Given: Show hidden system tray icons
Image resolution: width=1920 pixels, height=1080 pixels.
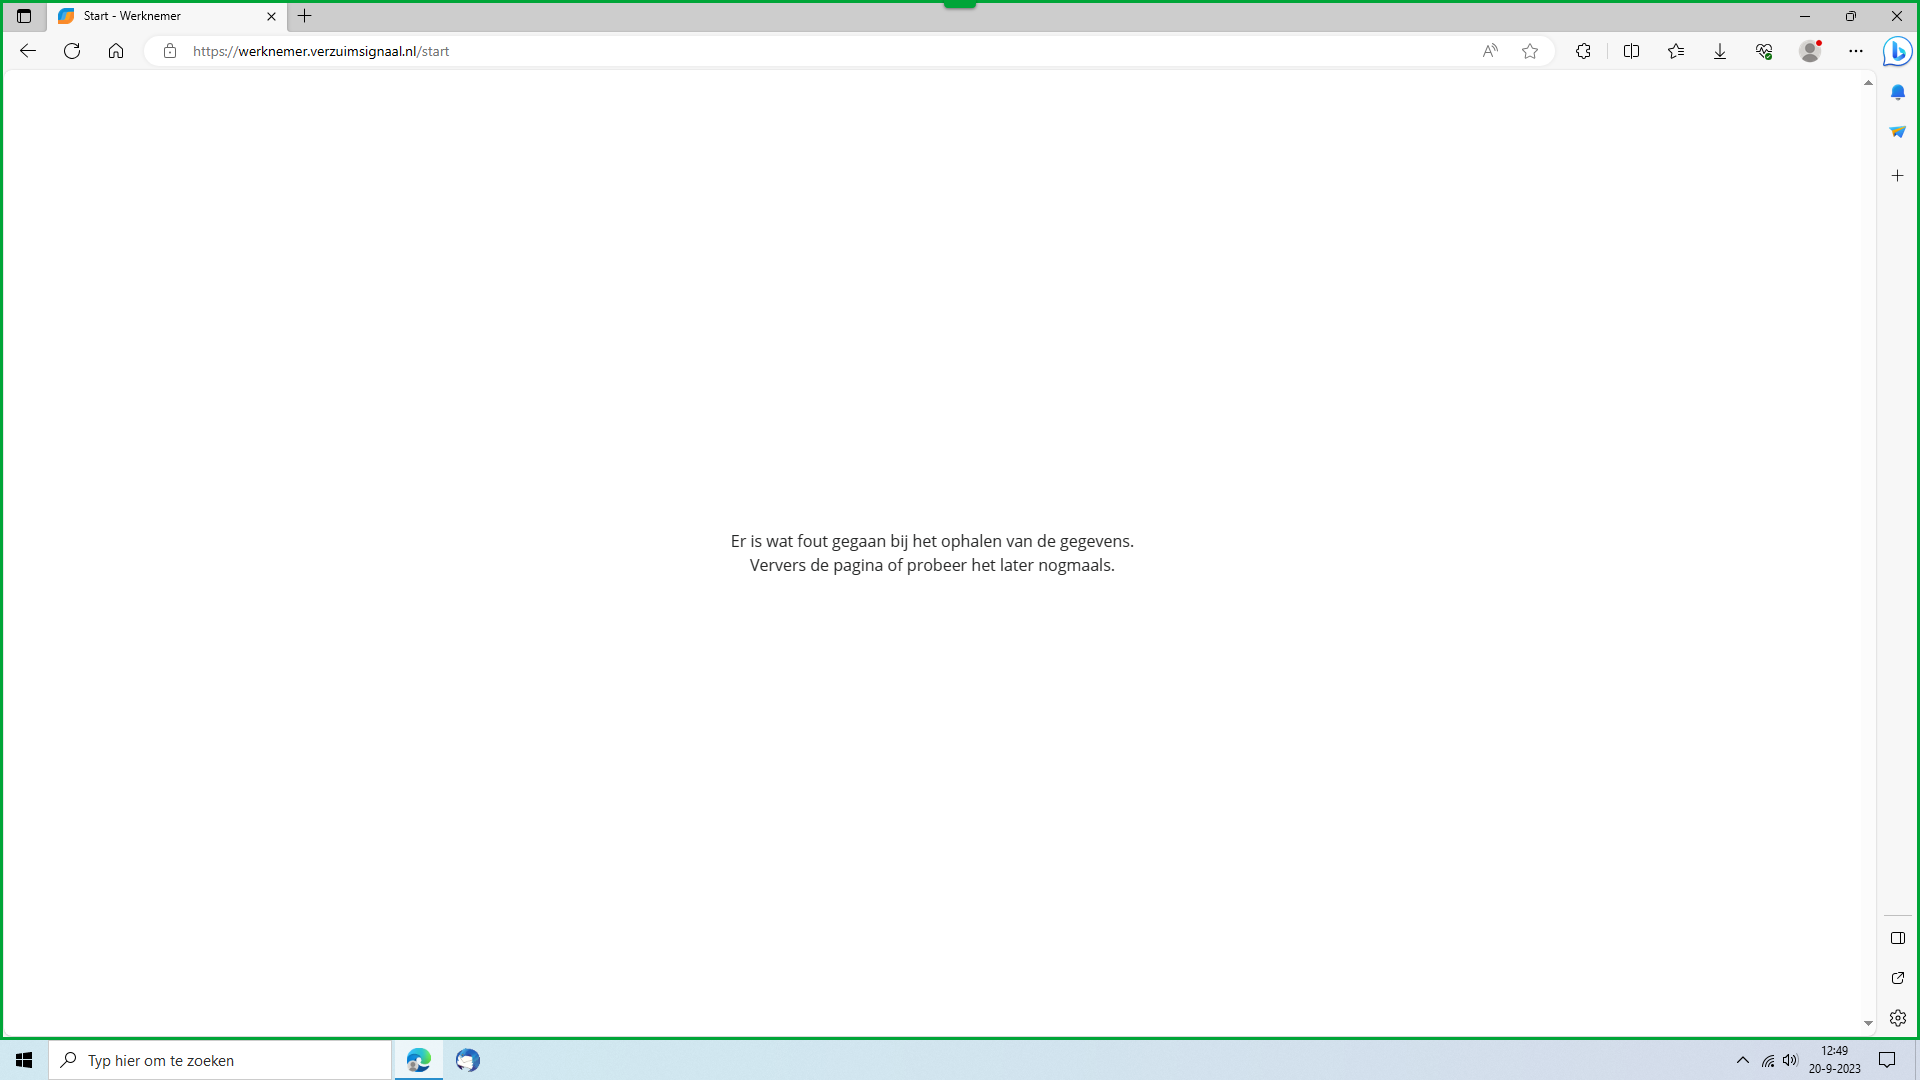Looking at the screenshot, I should point(1743,1060).
